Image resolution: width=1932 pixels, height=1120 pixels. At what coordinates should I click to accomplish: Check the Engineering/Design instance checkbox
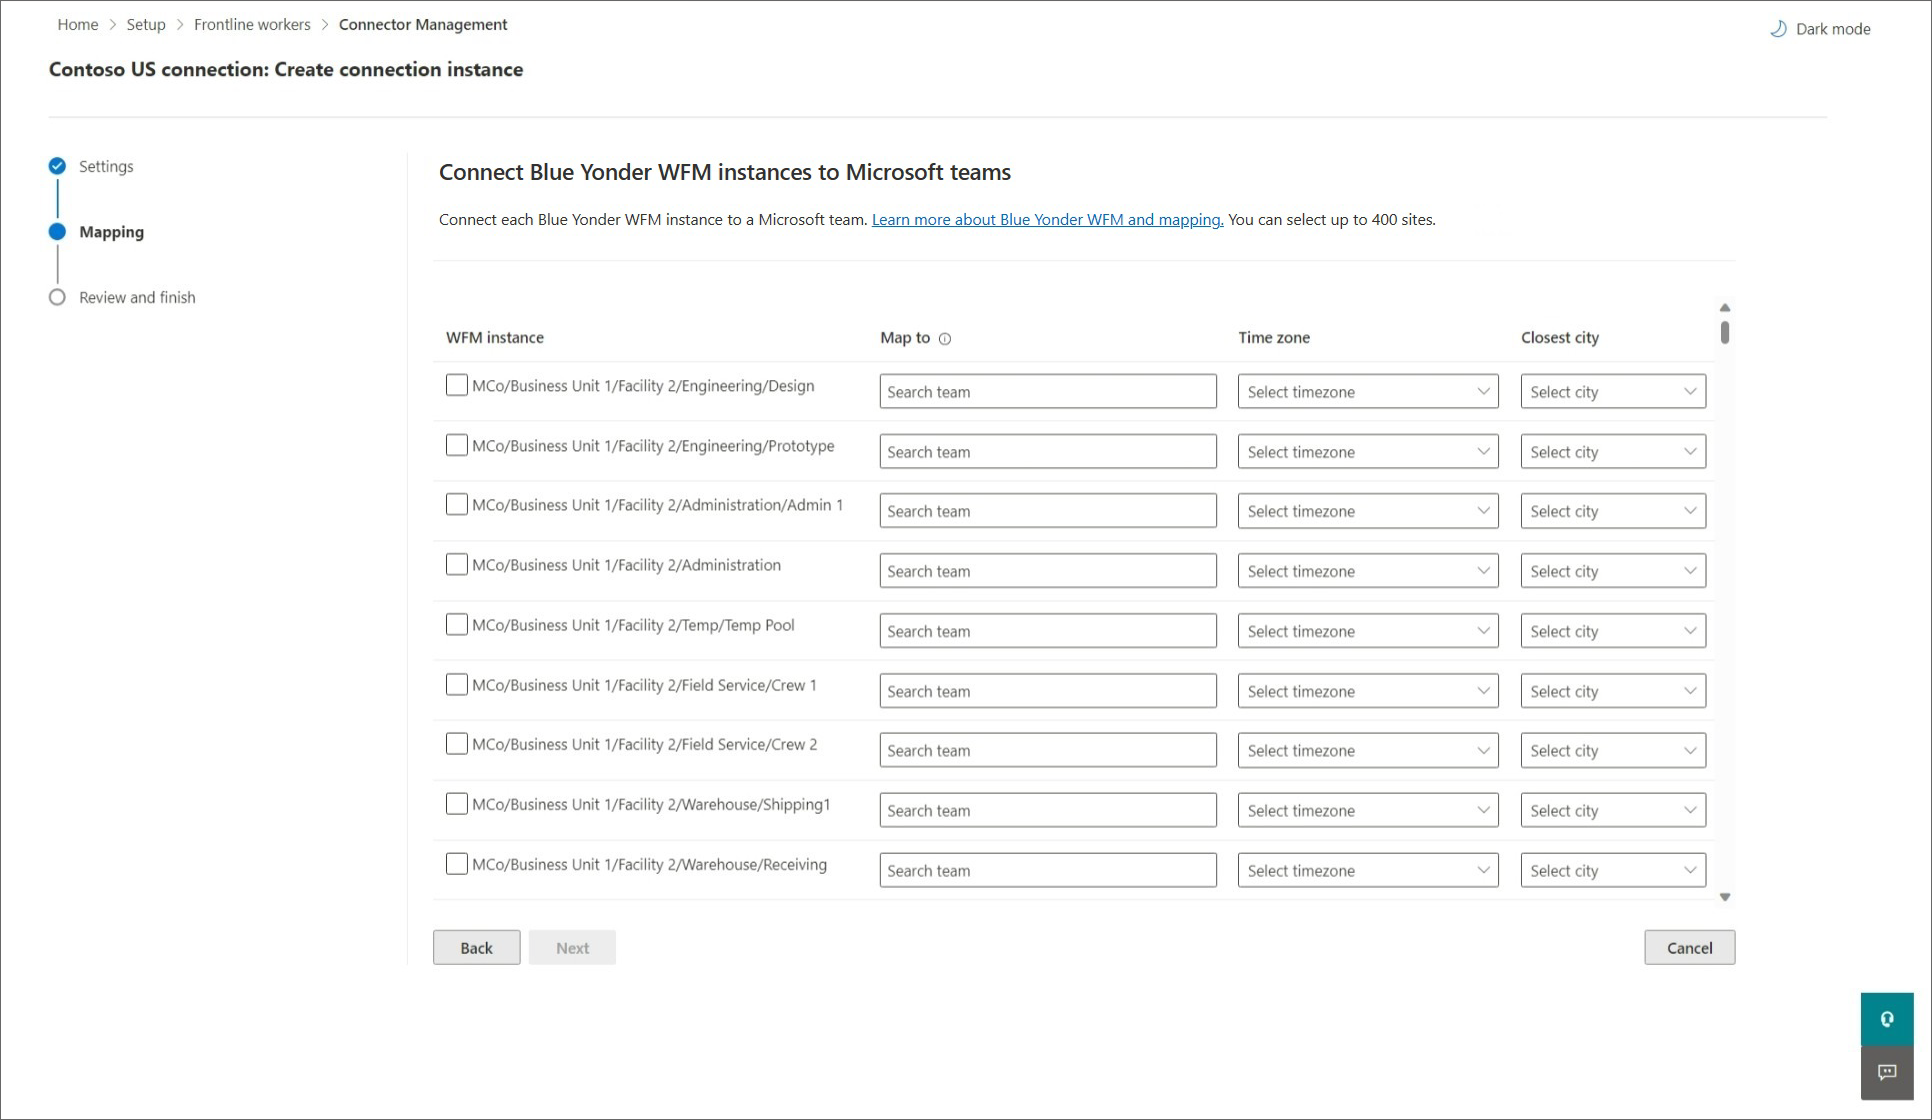[x=457, y=385]
